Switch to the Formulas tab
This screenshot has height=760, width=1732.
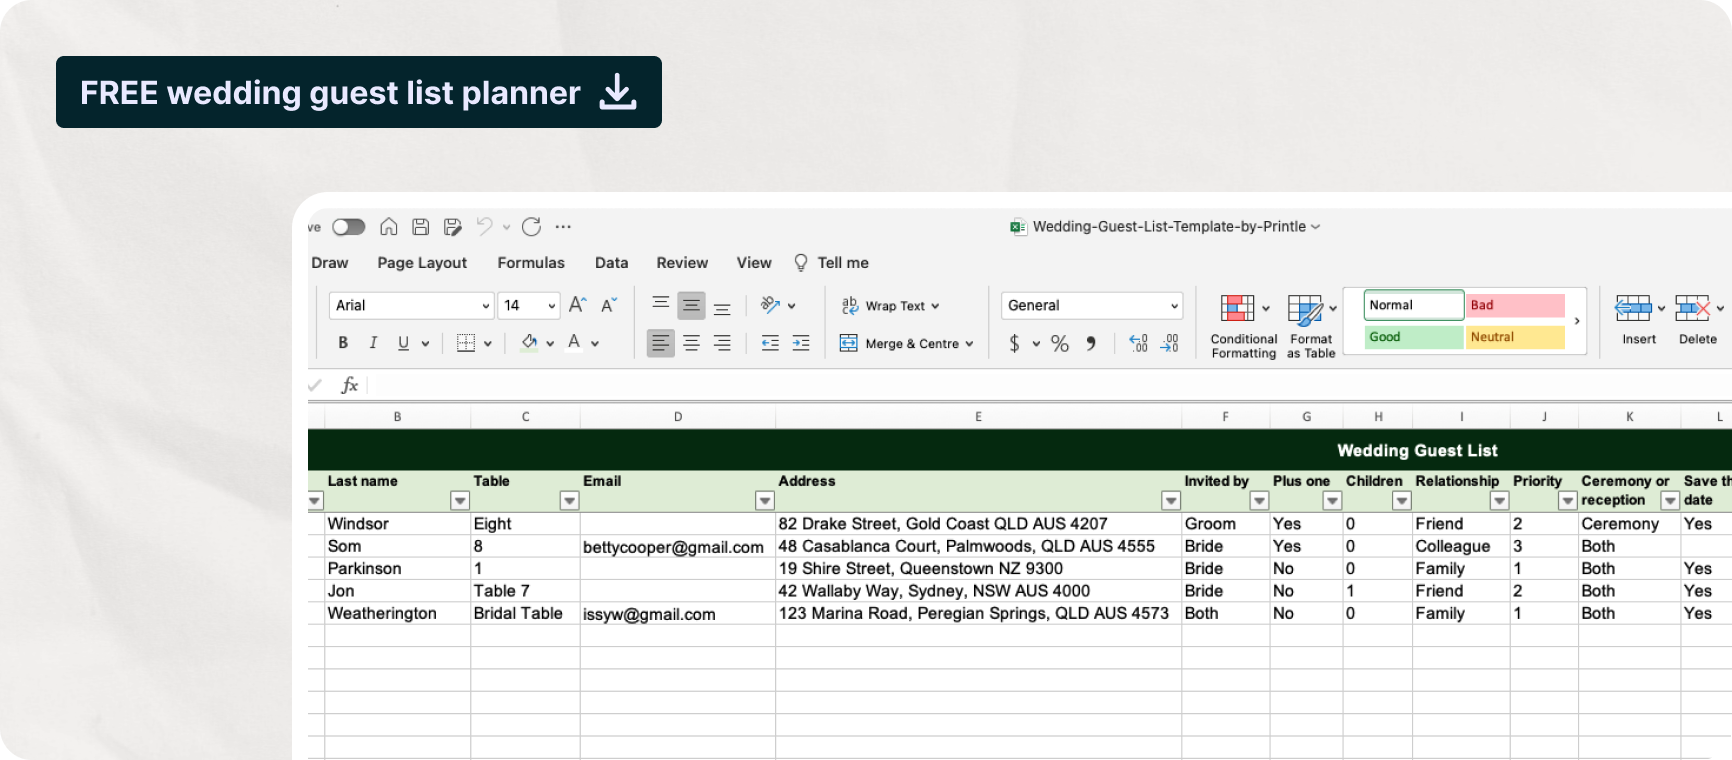(531, 263)
